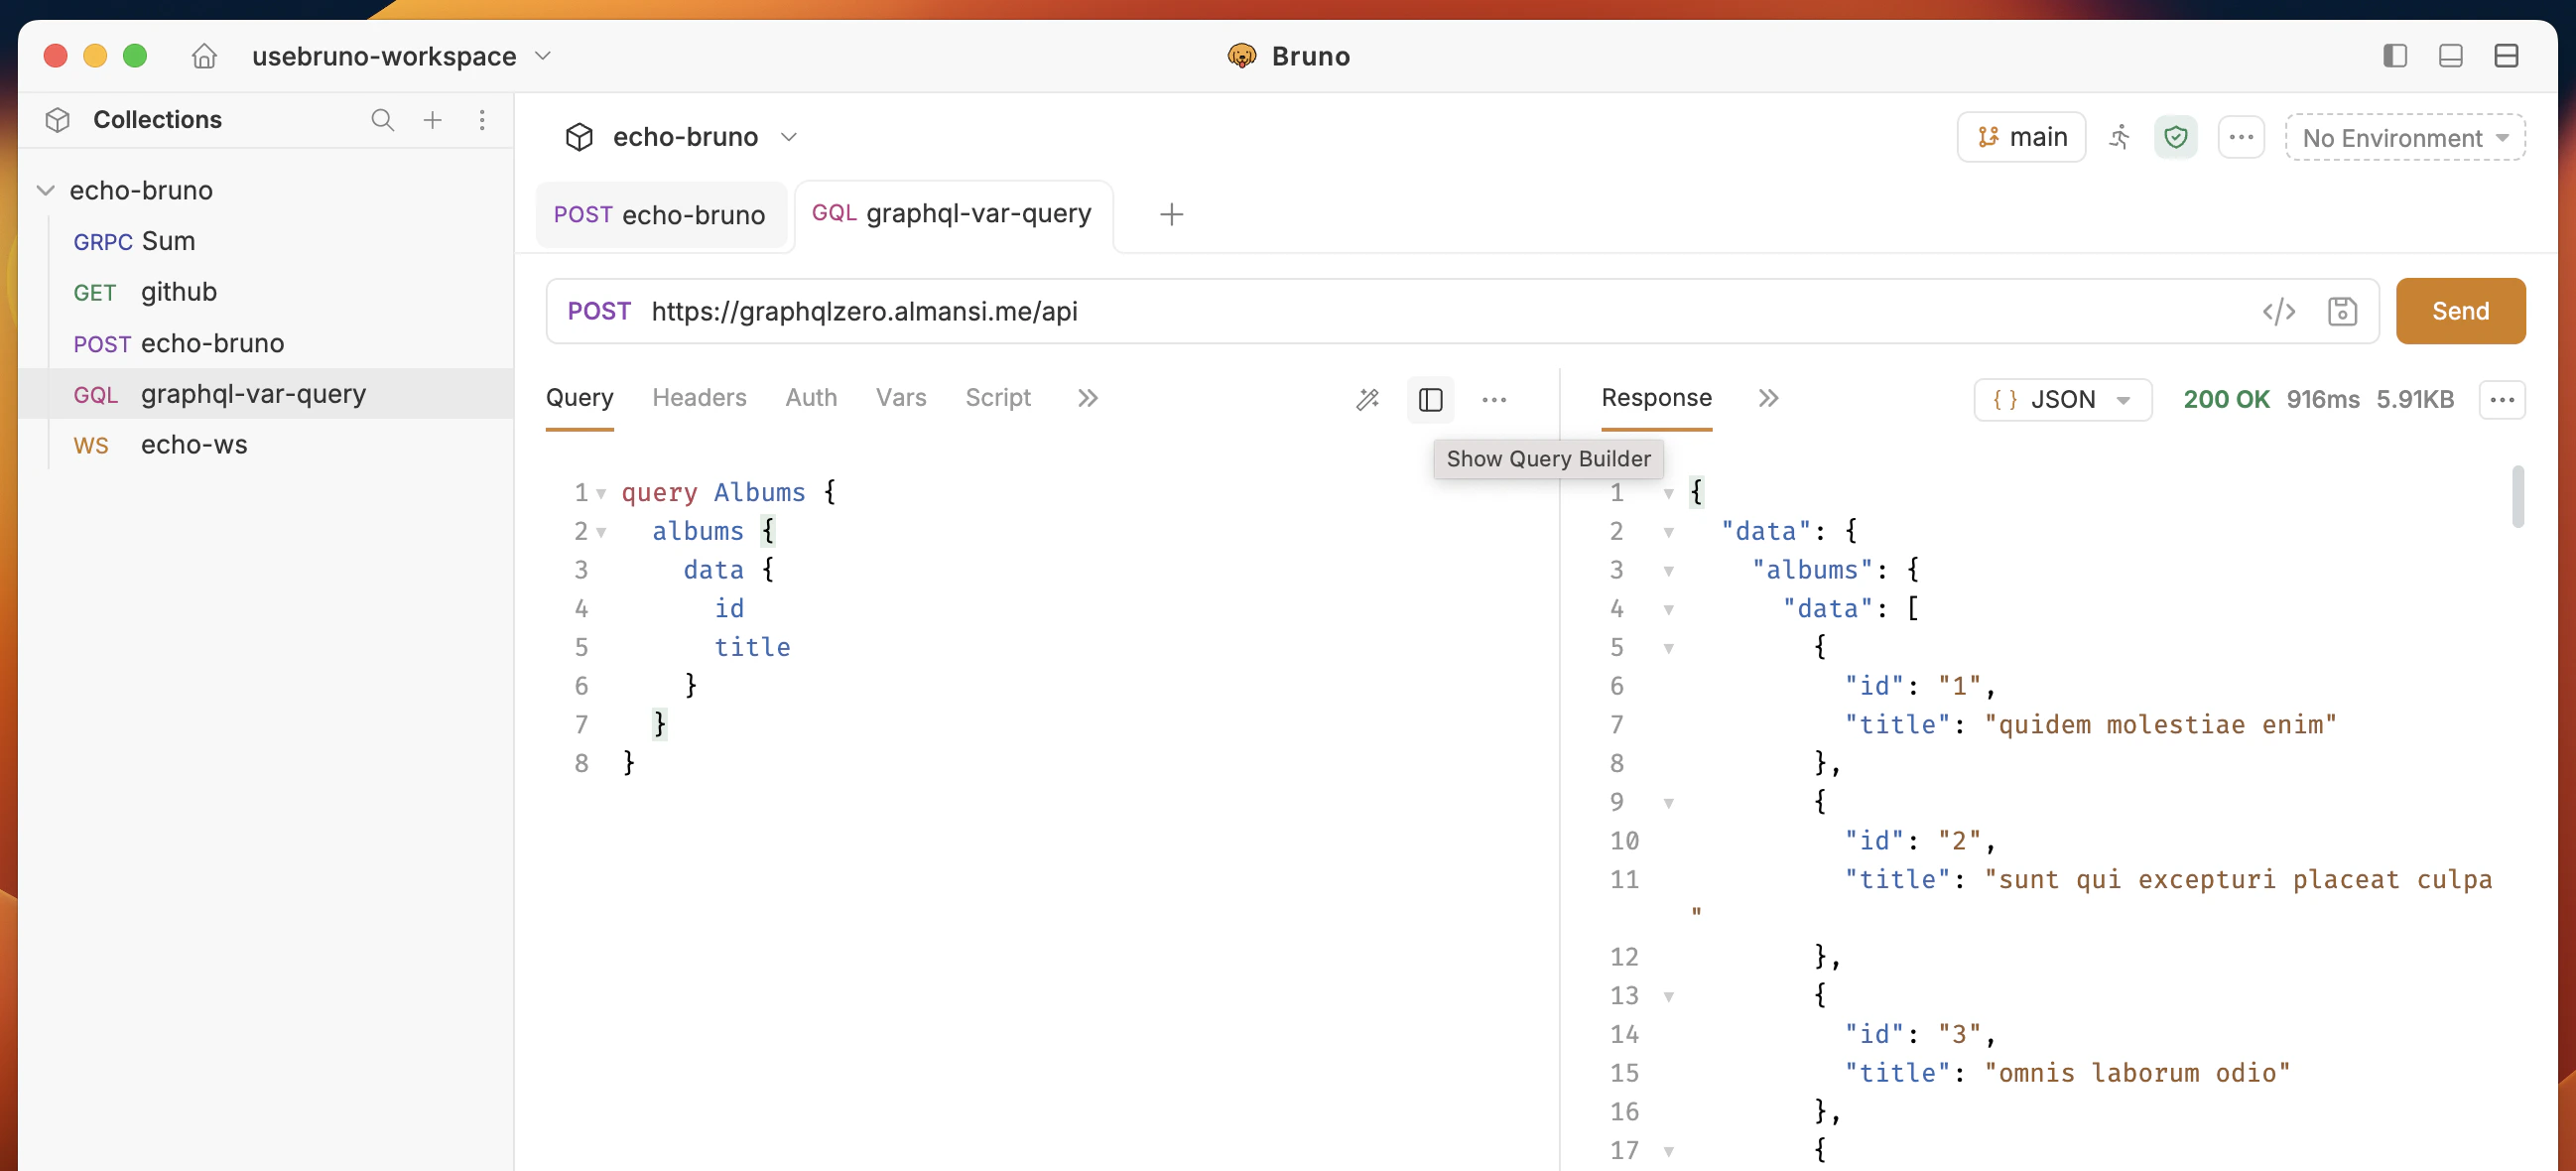Select the echo-ws WebSocket request
Image resolution: width=2576 pixels, height=1171 pixels.
point(194,444)
